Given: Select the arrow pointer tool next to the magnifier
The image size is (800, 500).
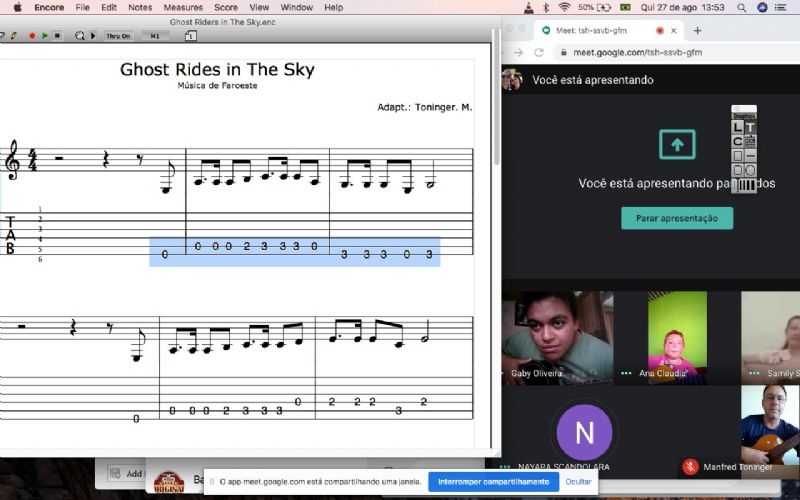Looking at the screenshot, I should point(93,36).
